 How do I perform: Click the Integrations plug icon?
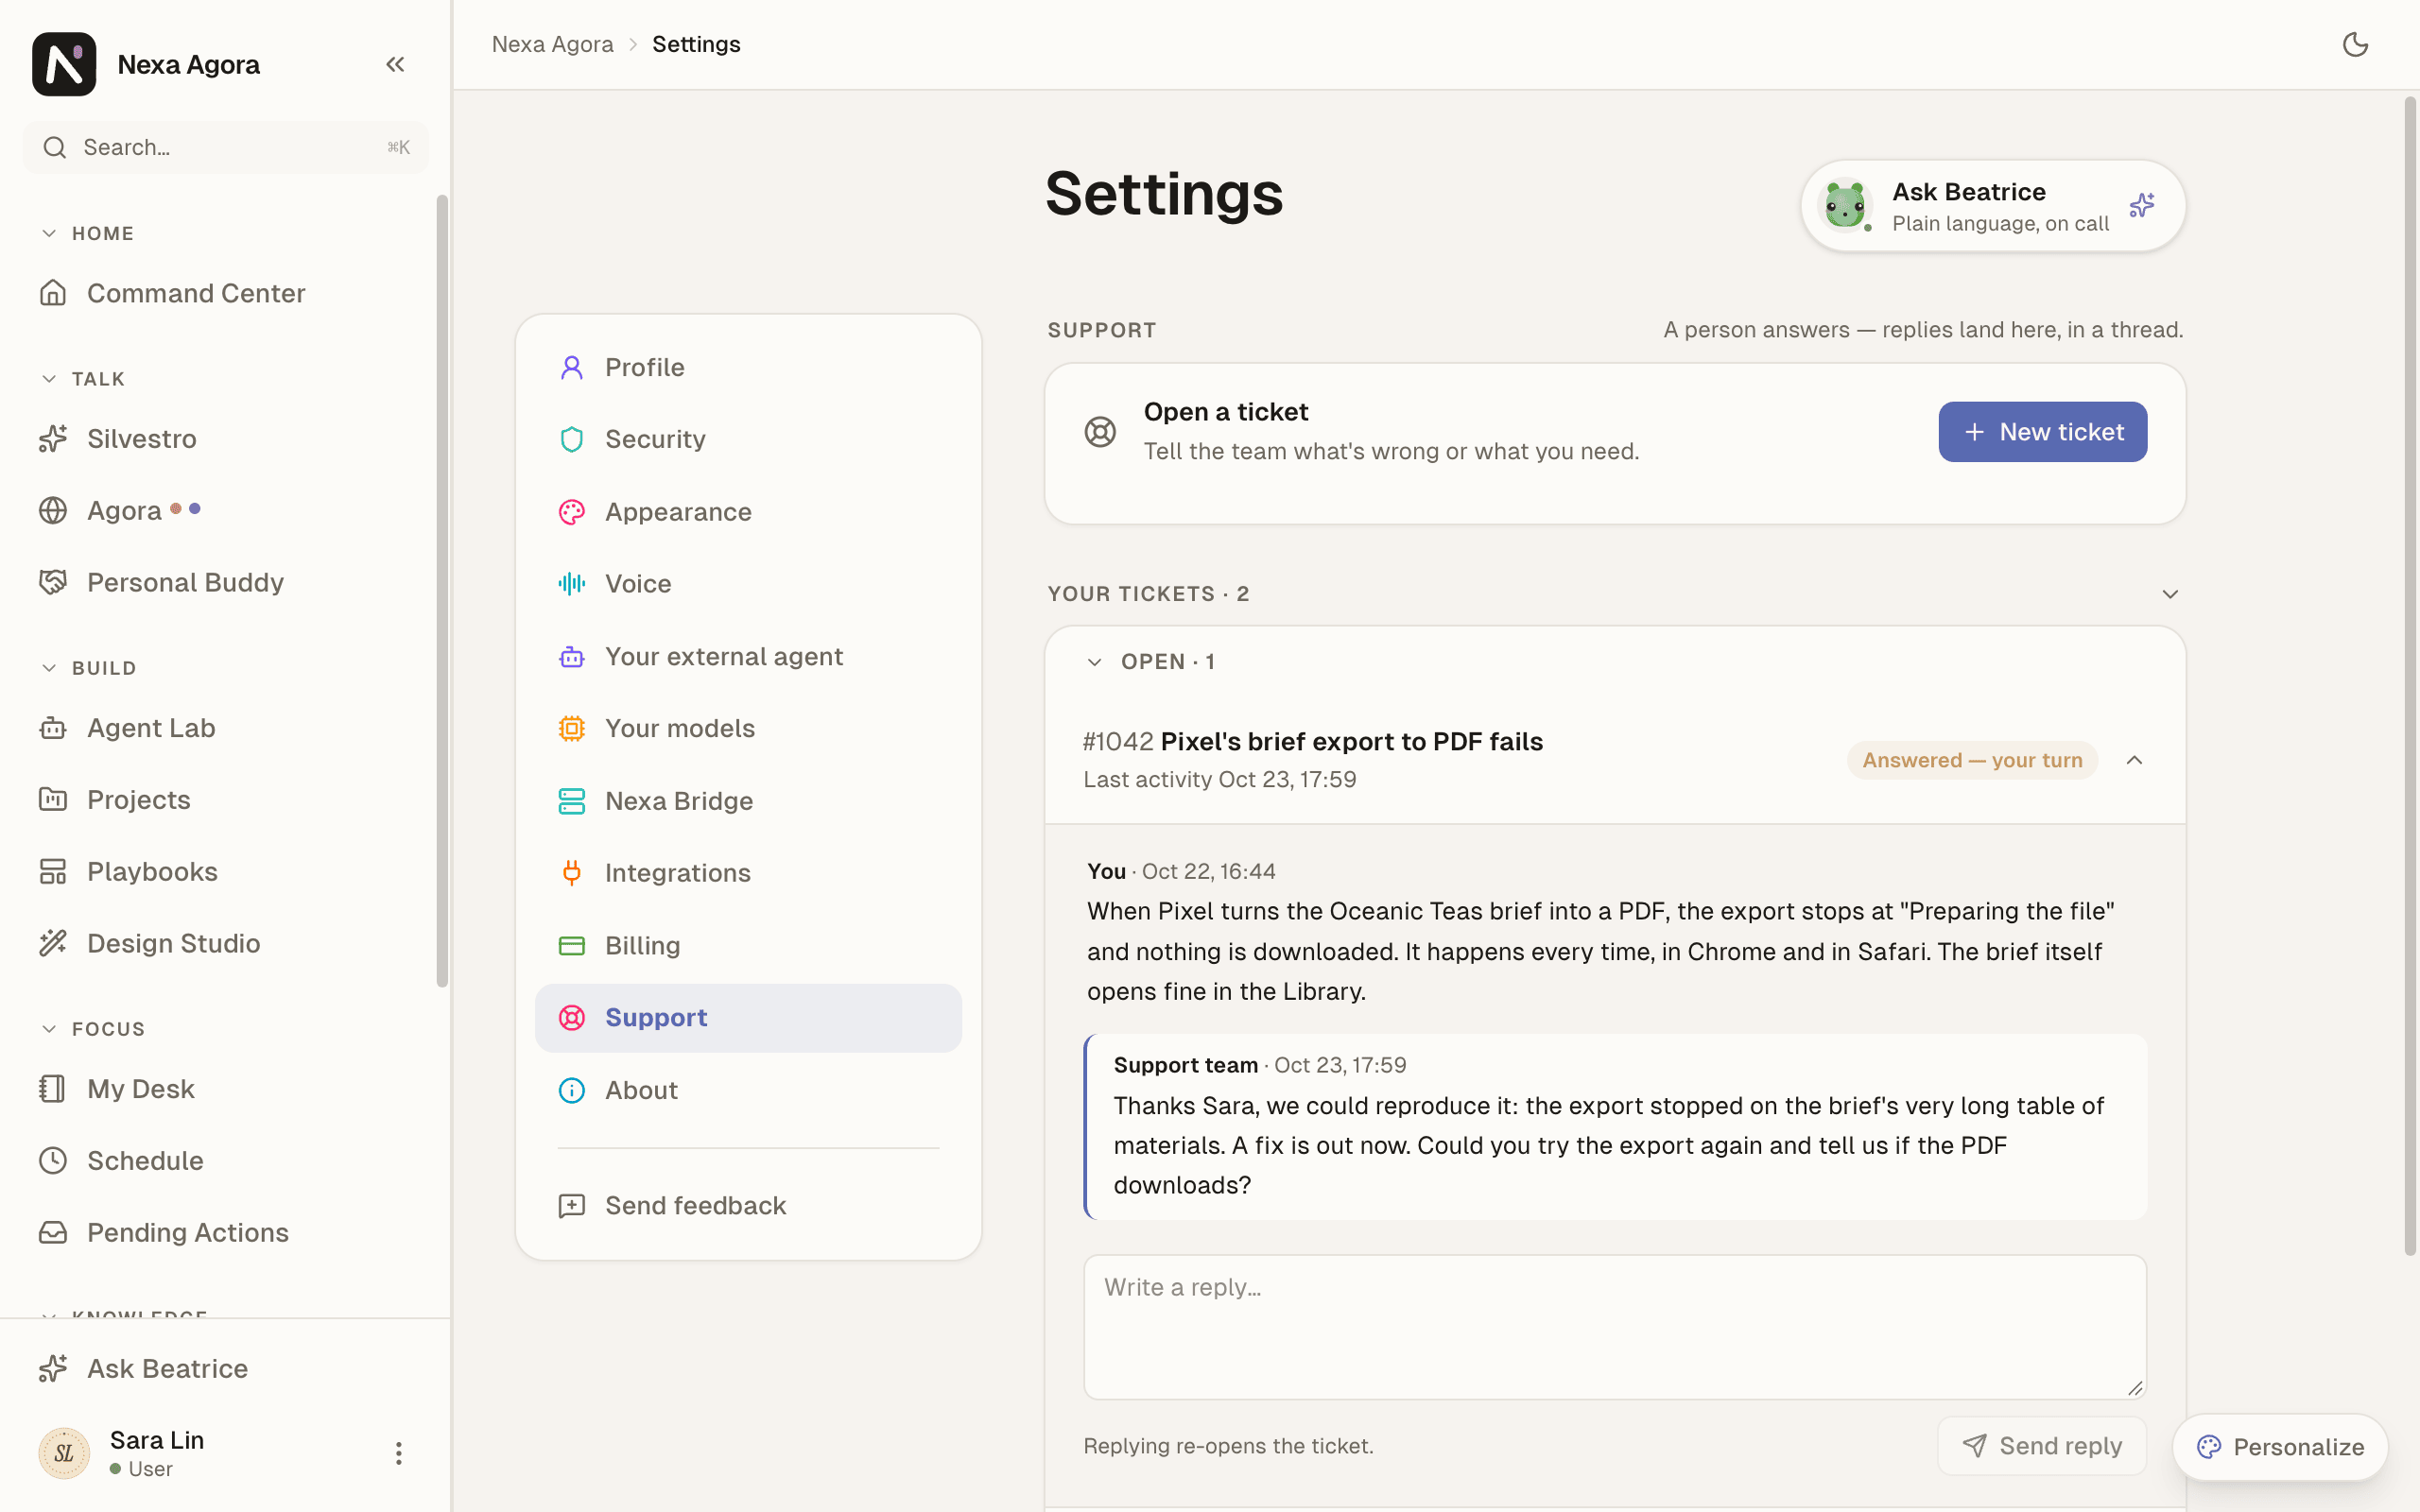pyautogui.click(x=571, y=873)
